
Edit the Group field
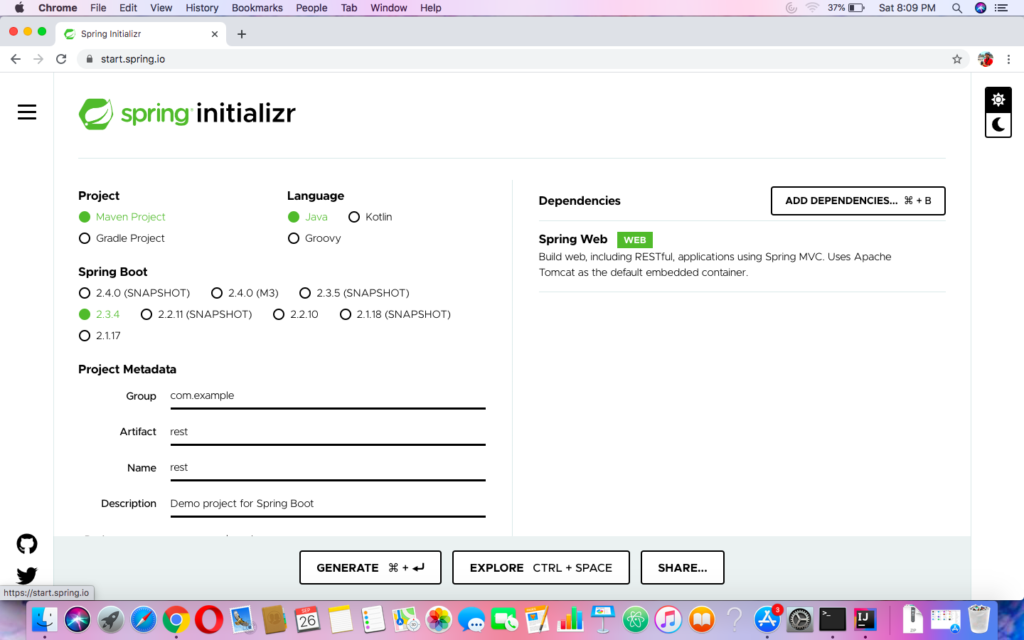coord(327,396)
